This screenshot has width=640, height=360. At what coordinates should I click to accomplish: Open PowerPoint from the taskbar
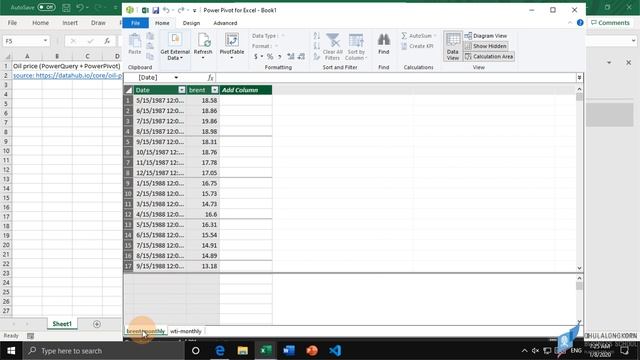[x=312, y=351]
